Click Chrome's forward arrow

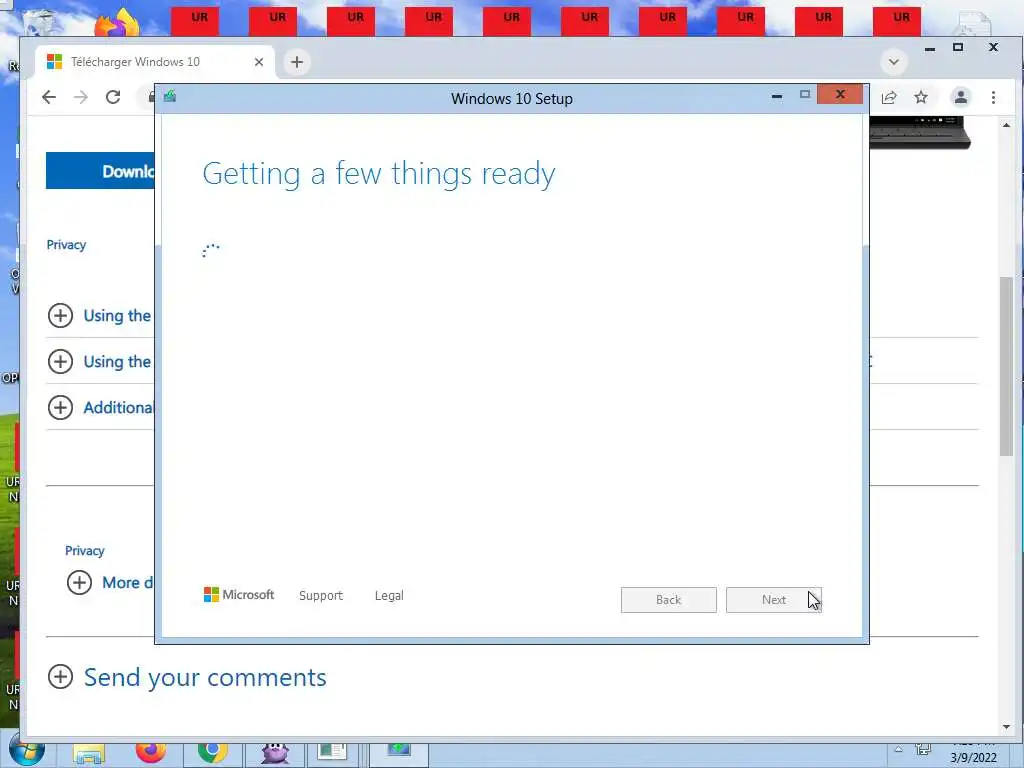click(81, 97)
